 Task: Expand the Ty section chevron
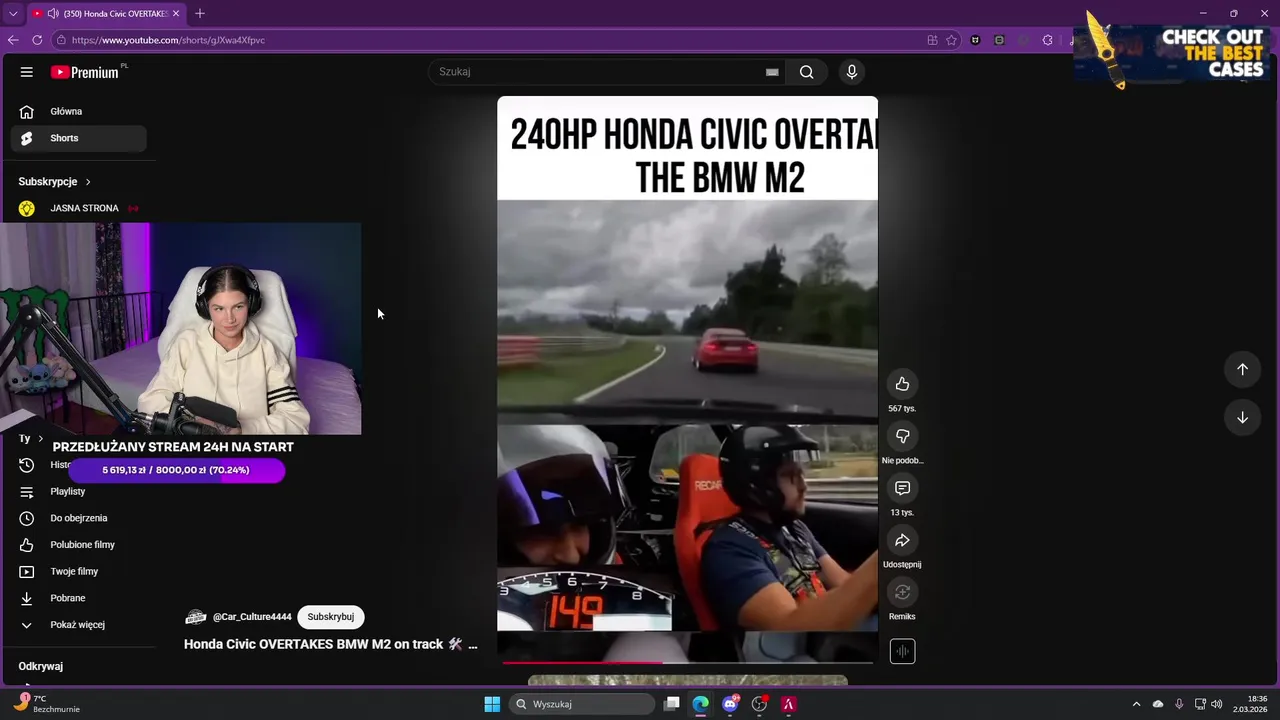[x=40, y=439]
